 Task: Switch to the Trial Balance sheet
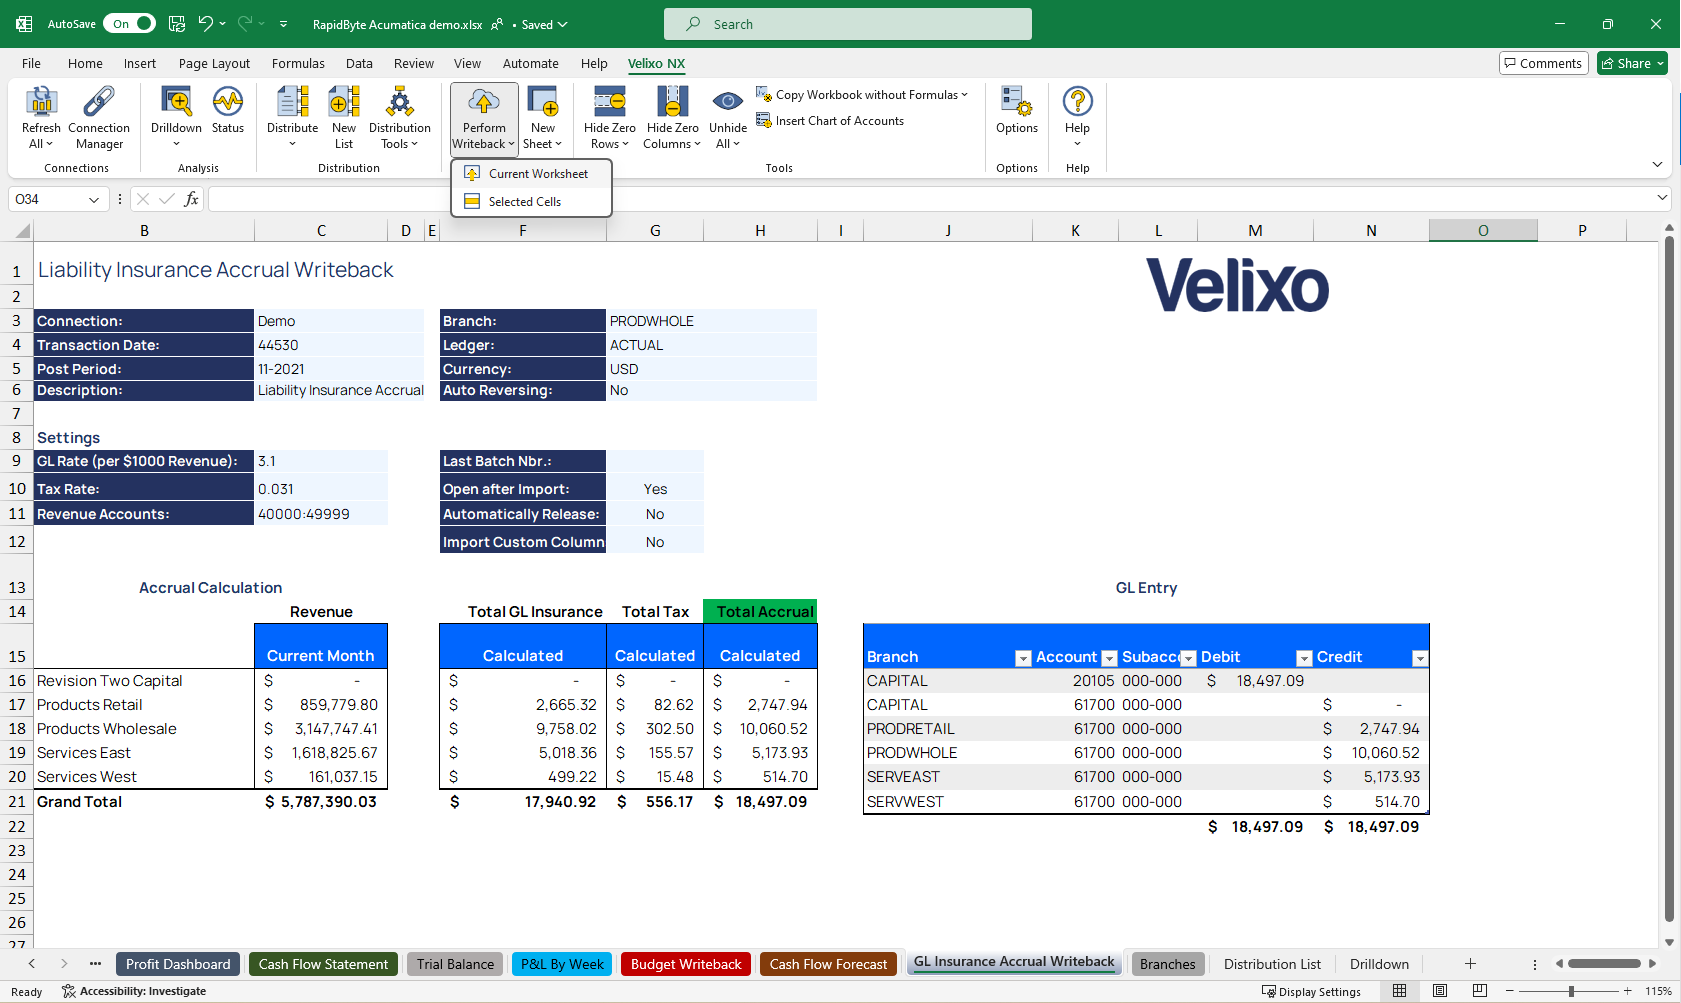[455, 964]
